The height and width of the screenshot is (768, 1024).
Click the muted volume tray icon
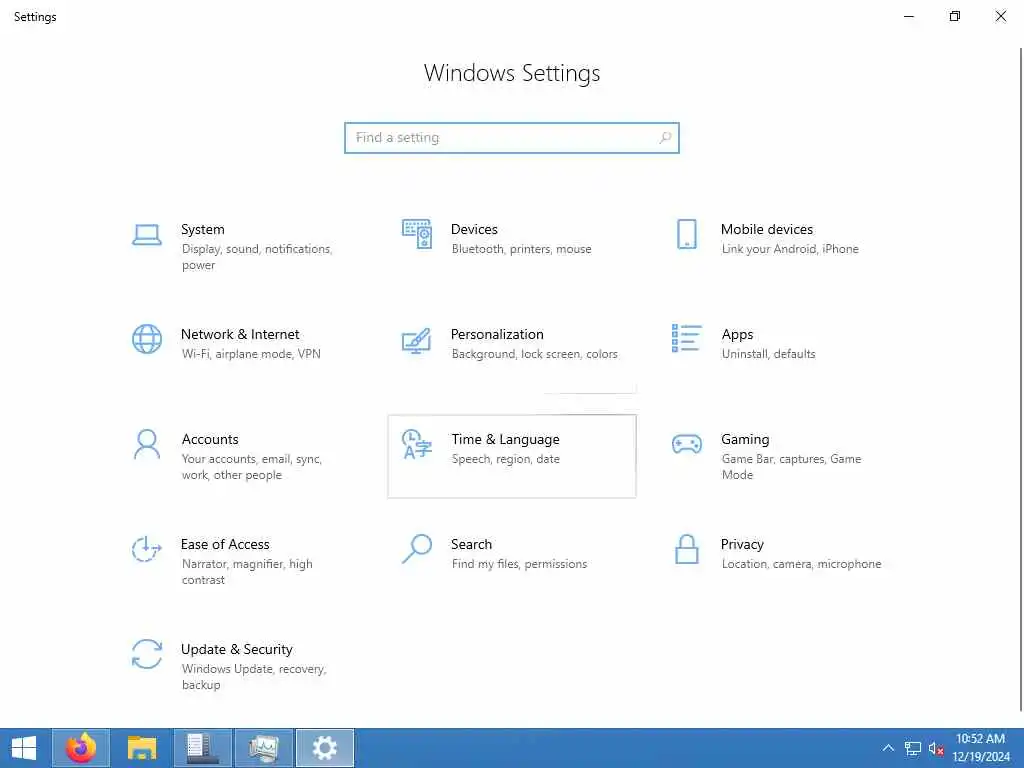pos(936,748)
